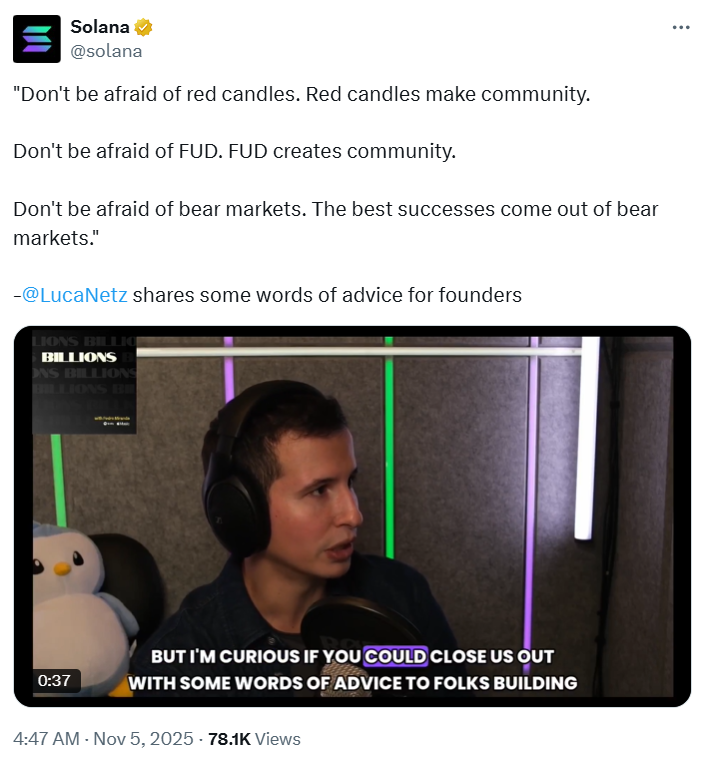
Task: Click the white light tube in the video
Action: pyautogui.click(x=587, y=437)
